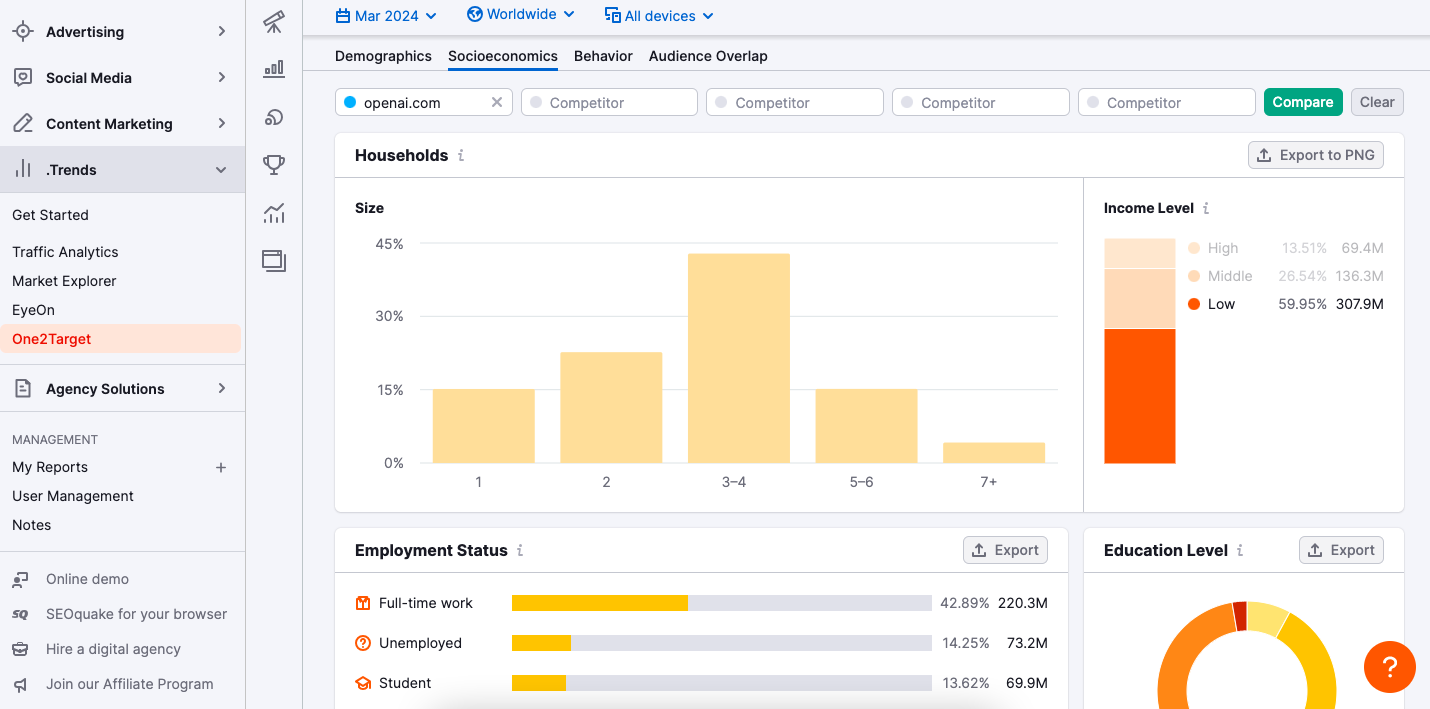The width and height of the screenshot is (1430, 709).
Task: Remove openai.com using the X icon
Action: [x=497, y=103]
